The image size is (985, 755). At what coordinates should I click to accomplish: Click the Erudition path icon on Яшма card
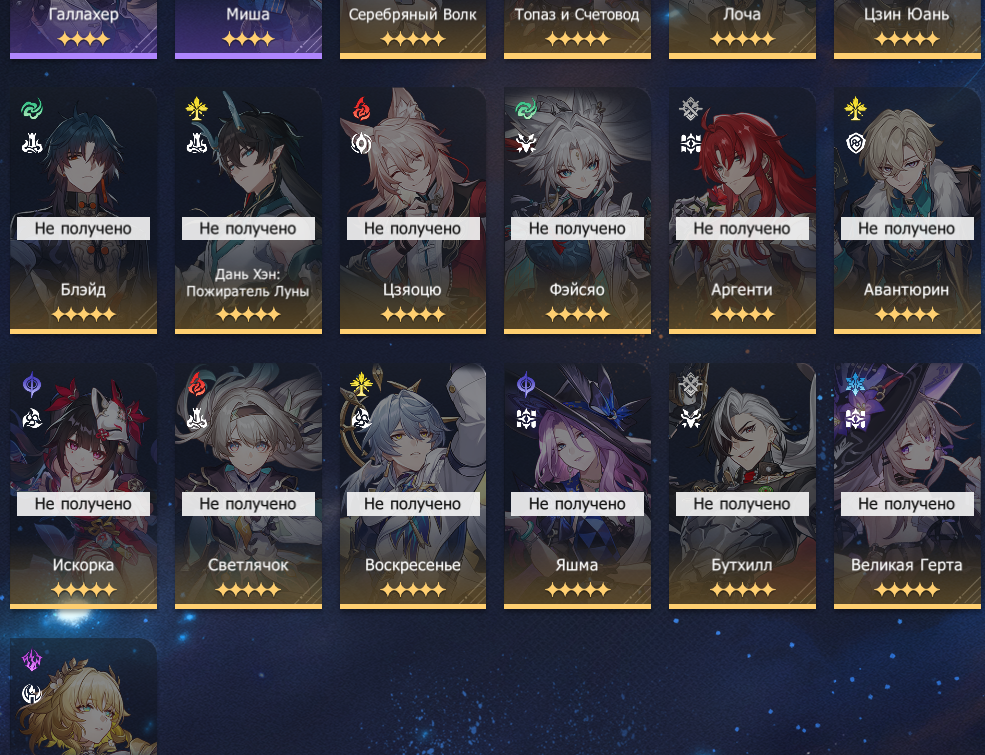coord(526,418)
